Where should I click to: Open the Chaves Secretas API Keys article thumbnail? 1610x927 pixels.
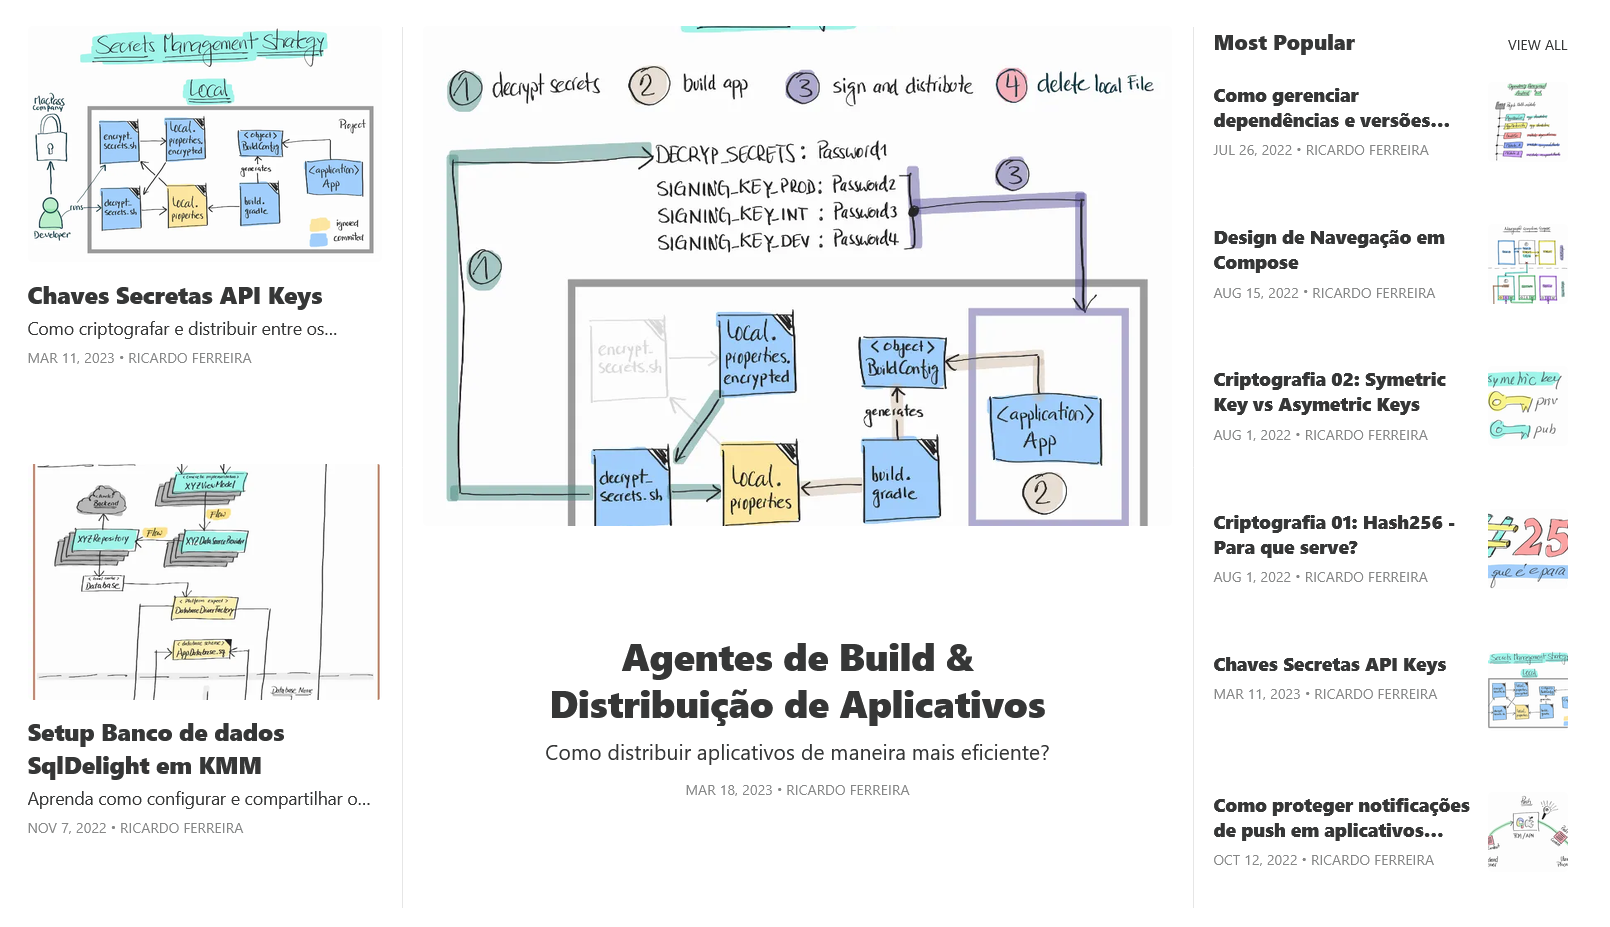pos(204,143)
